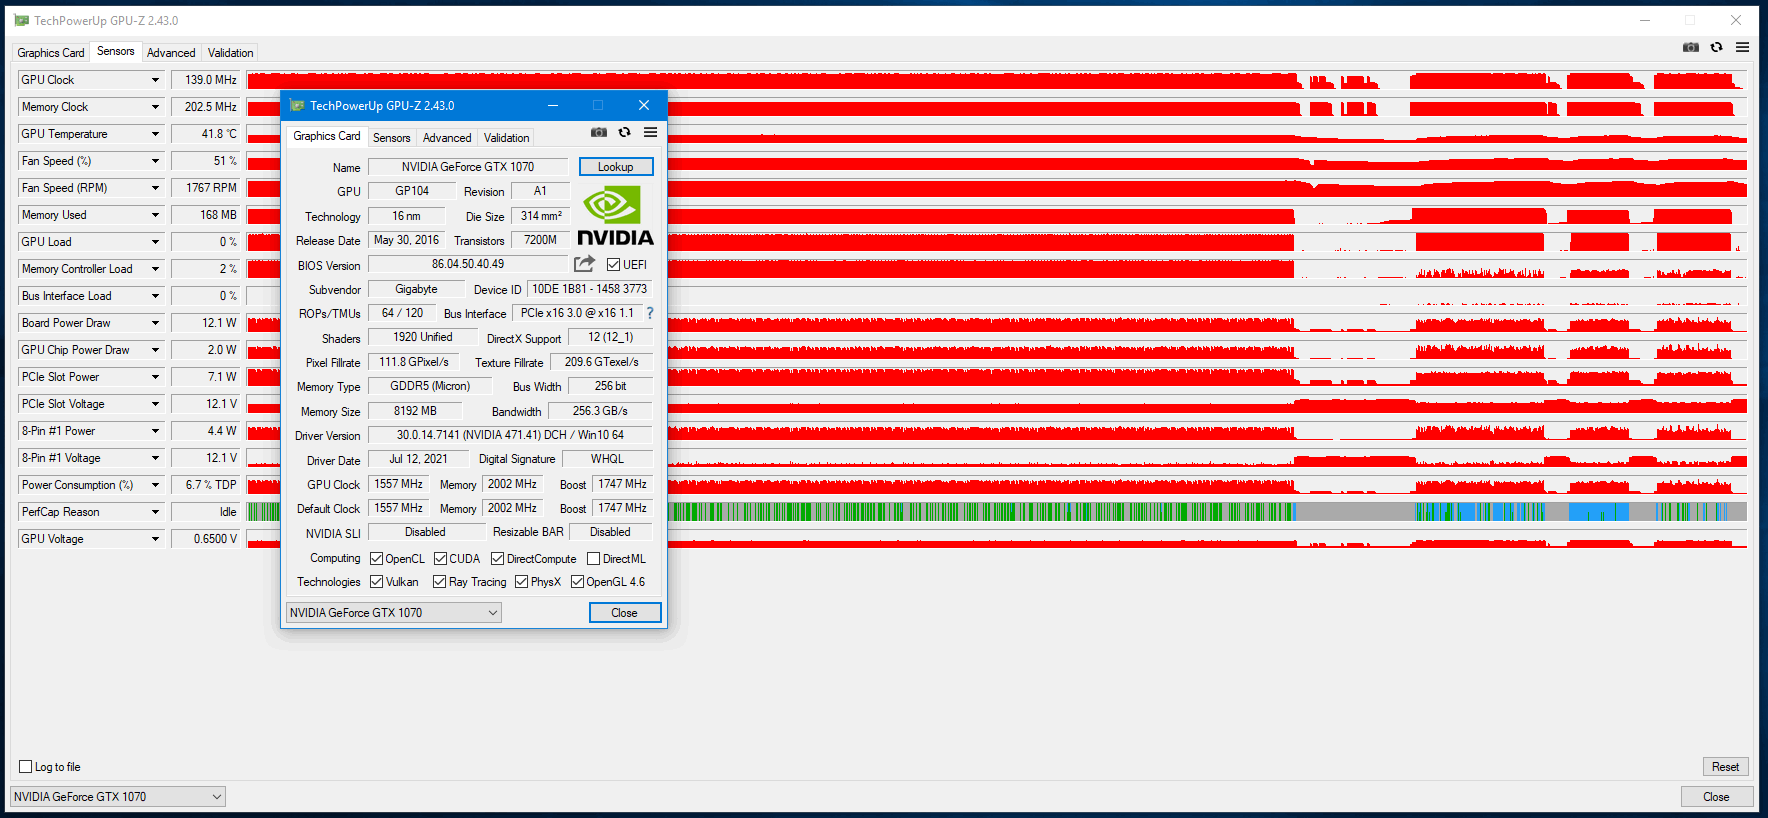Open GPU Clock sensor dropdown
Viewport: 1768px width, 818px height.
(155, 80)
